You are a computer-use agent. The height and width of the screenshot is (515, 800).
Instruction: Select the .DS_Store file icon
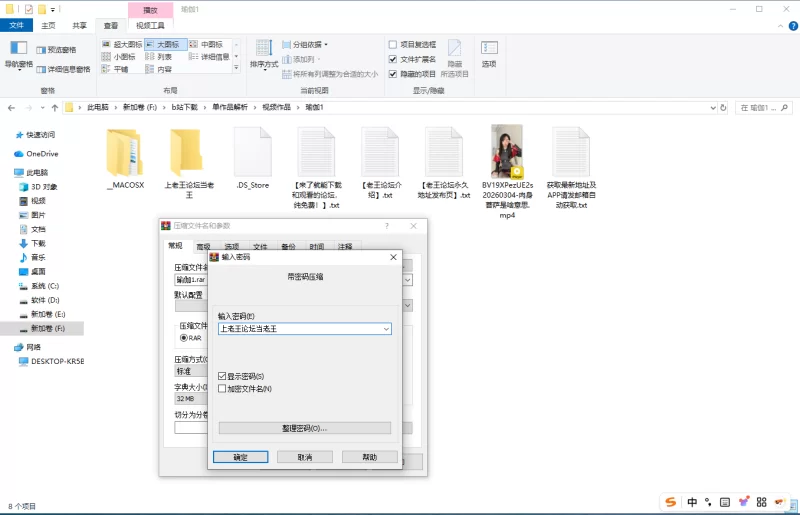[x=253, y=152]
